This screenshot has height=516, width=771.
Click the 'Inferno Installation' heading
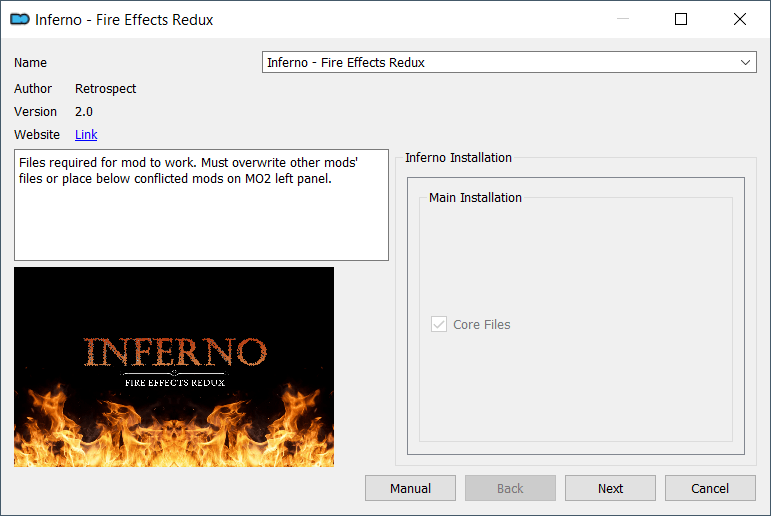pos(458,157)
